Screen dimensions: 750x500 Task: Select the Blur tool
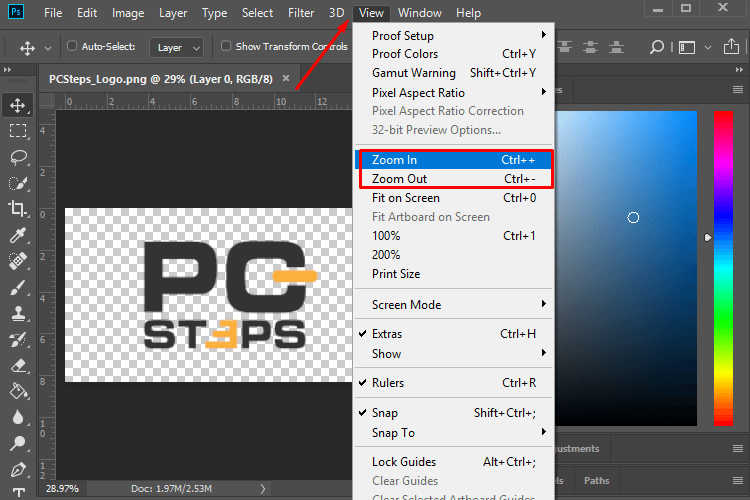click(18, 417)
